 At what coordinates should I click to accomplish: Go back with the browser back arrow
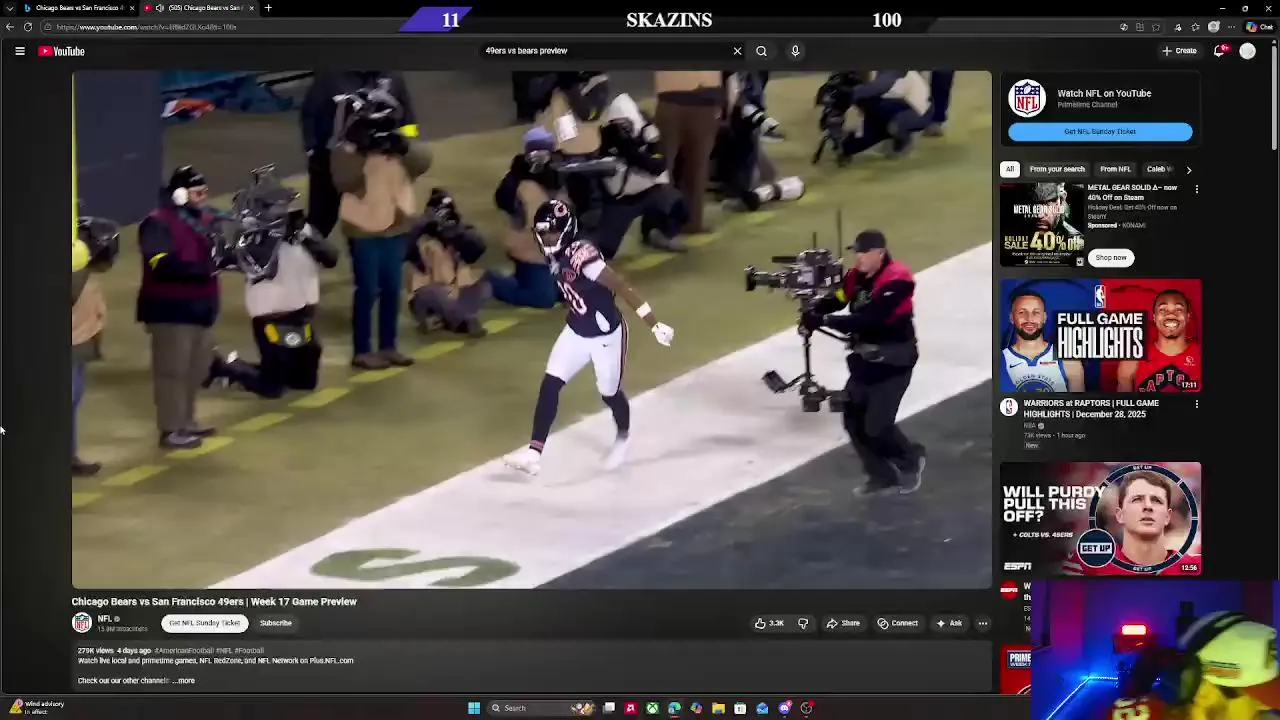pyautogui.click(x=10, y=27)
